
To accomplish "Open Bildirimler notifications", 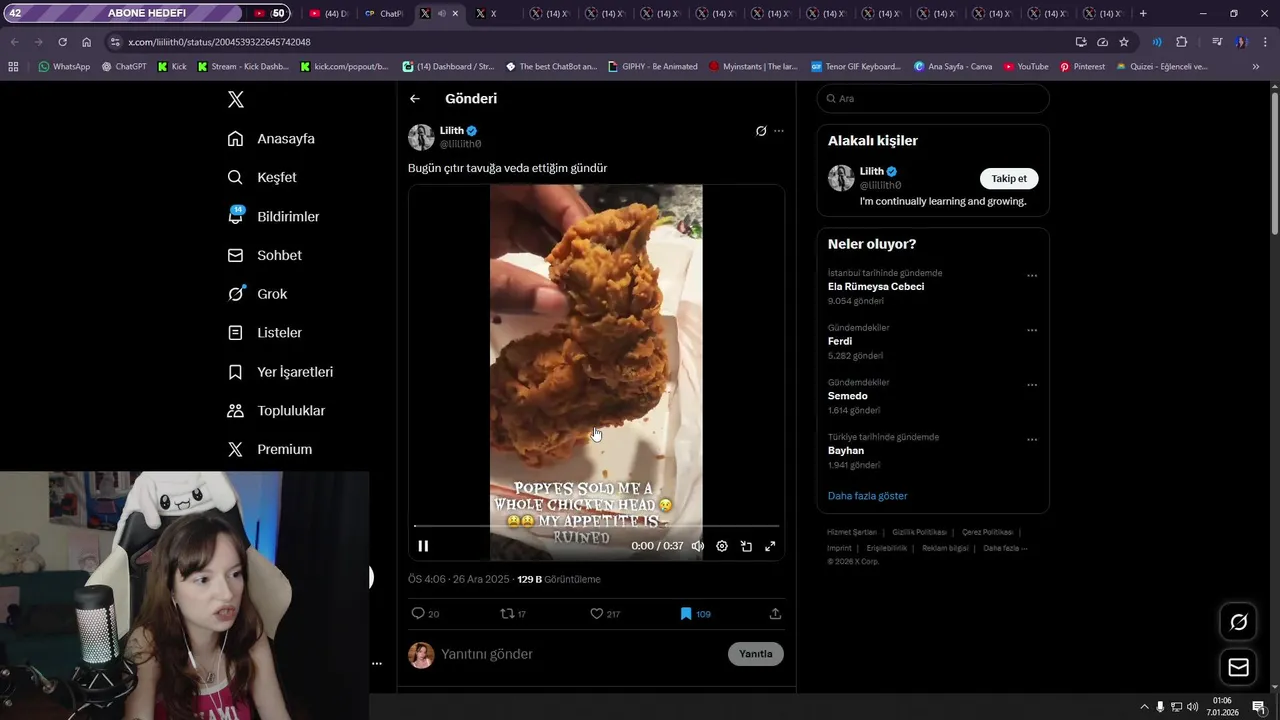I will click(273, 216).
